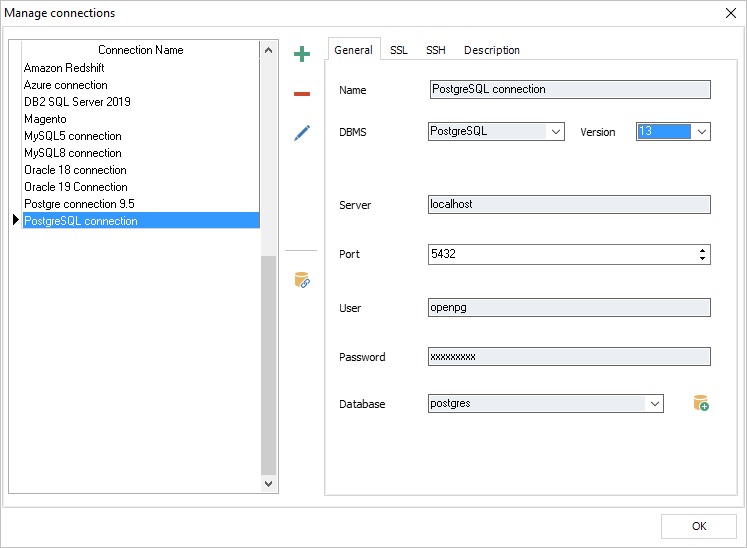Switch to the General tab
The width and height of the screenshot is (747, 548).
coord(353,50)
